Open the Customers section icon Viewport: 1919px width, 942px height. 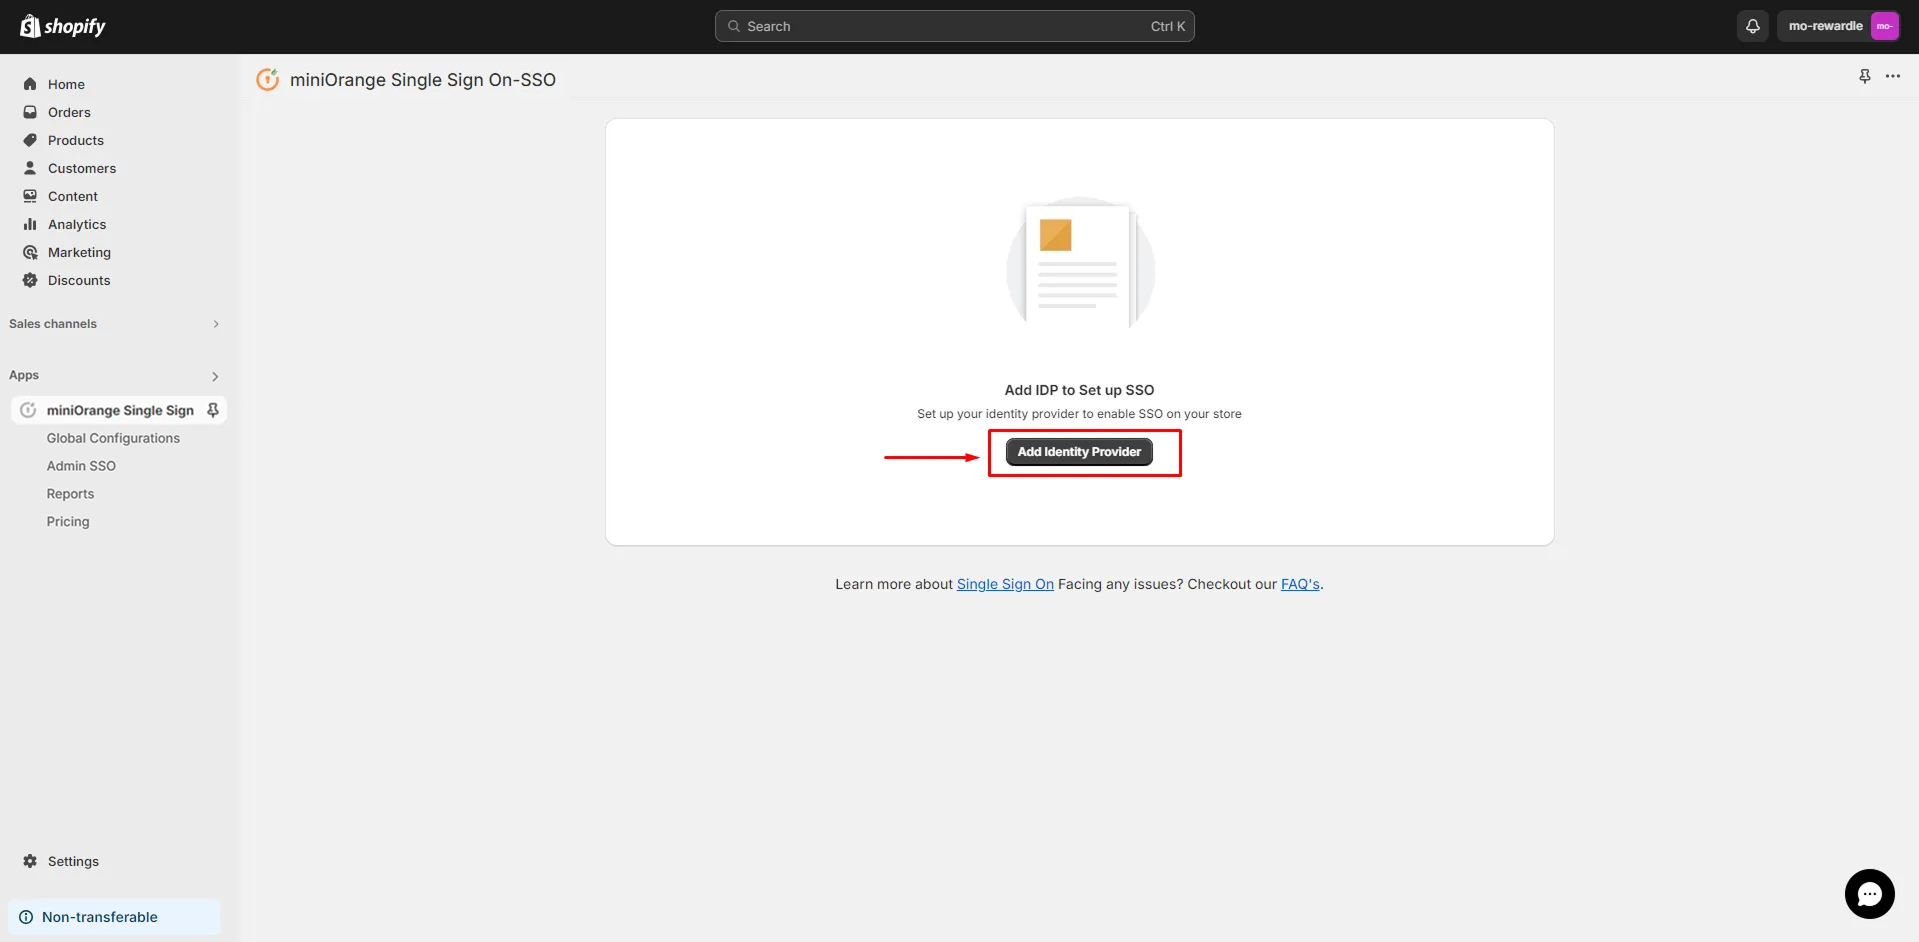[29, 168]
